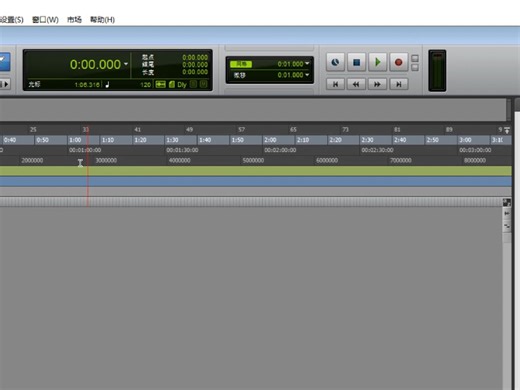This screenshot has height=390, width=520.
Task: Start playback with the green Play button
Action: (x=377, y=62)
